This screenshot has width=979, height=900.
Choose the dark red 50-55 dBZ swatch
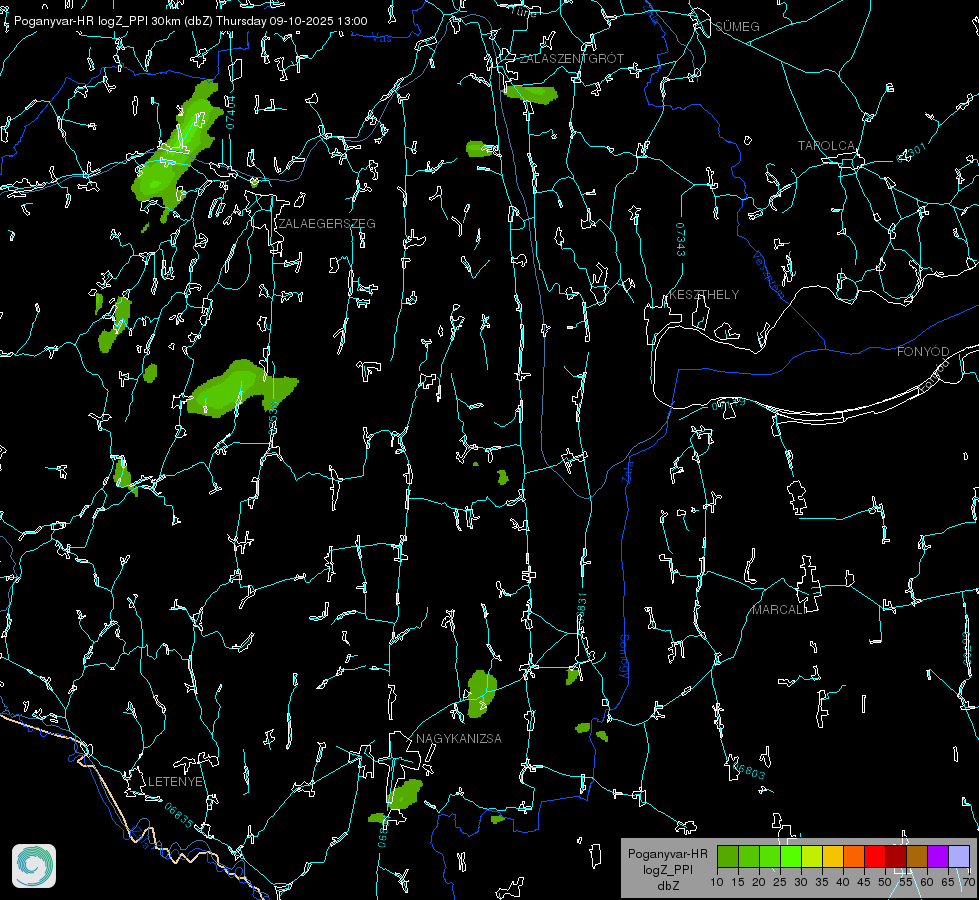896,856
